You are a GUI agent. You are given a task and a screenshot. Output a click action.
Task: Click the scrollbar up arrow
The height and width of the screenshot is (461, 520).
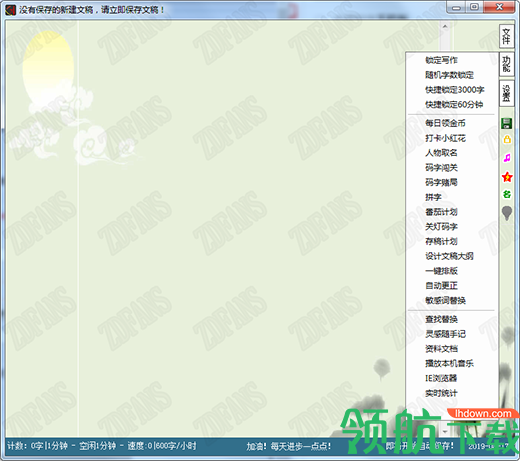(x=445, y=26)
